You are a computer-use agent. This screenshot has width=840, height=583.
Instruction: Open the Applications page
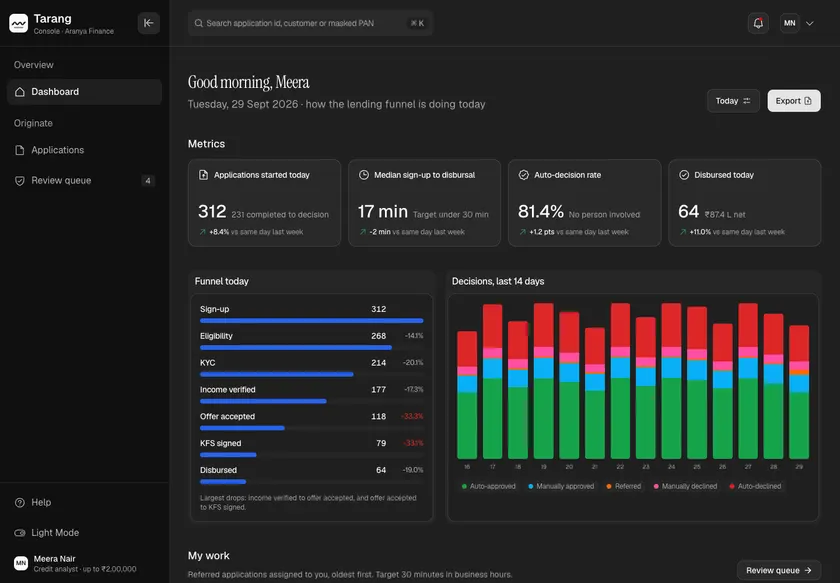point(85,150)
